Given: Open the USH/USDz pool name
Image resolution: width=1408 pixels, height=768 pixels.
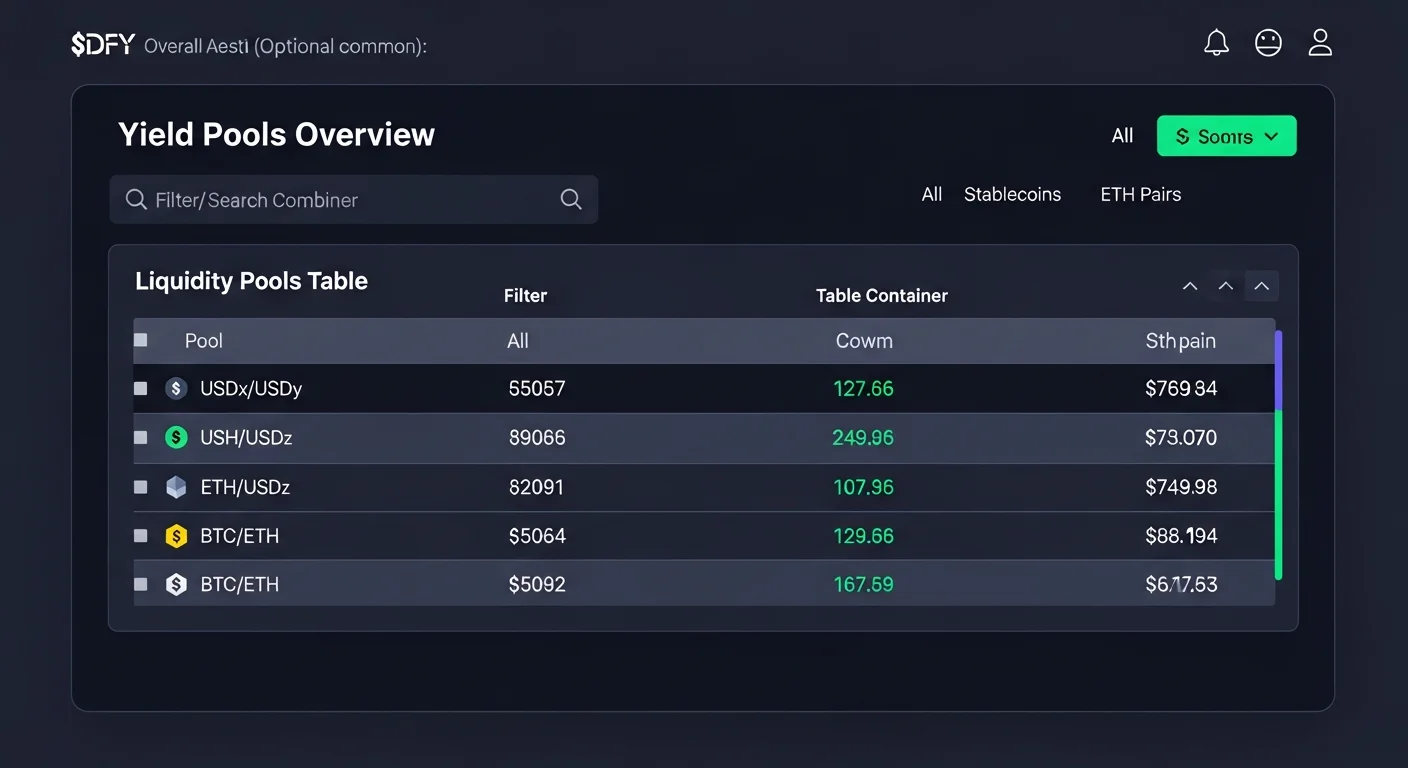Looking at the screenshot, I should 246,438.
